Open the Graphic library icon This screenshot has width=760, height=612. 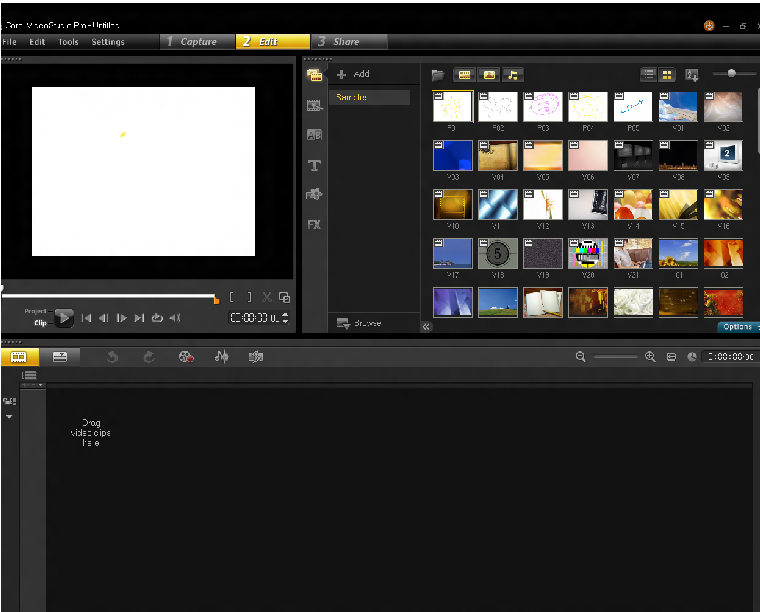[x=314, y=194]
